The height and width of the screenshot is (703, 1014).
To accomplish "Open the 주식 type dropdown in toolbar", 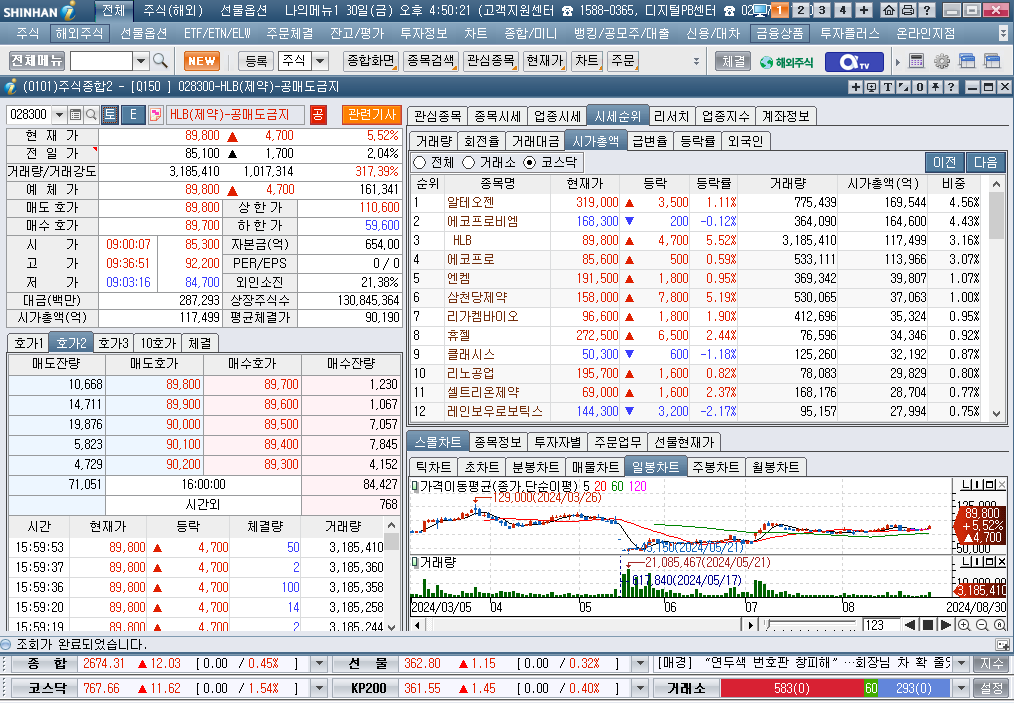I will (x=321, y=61).
